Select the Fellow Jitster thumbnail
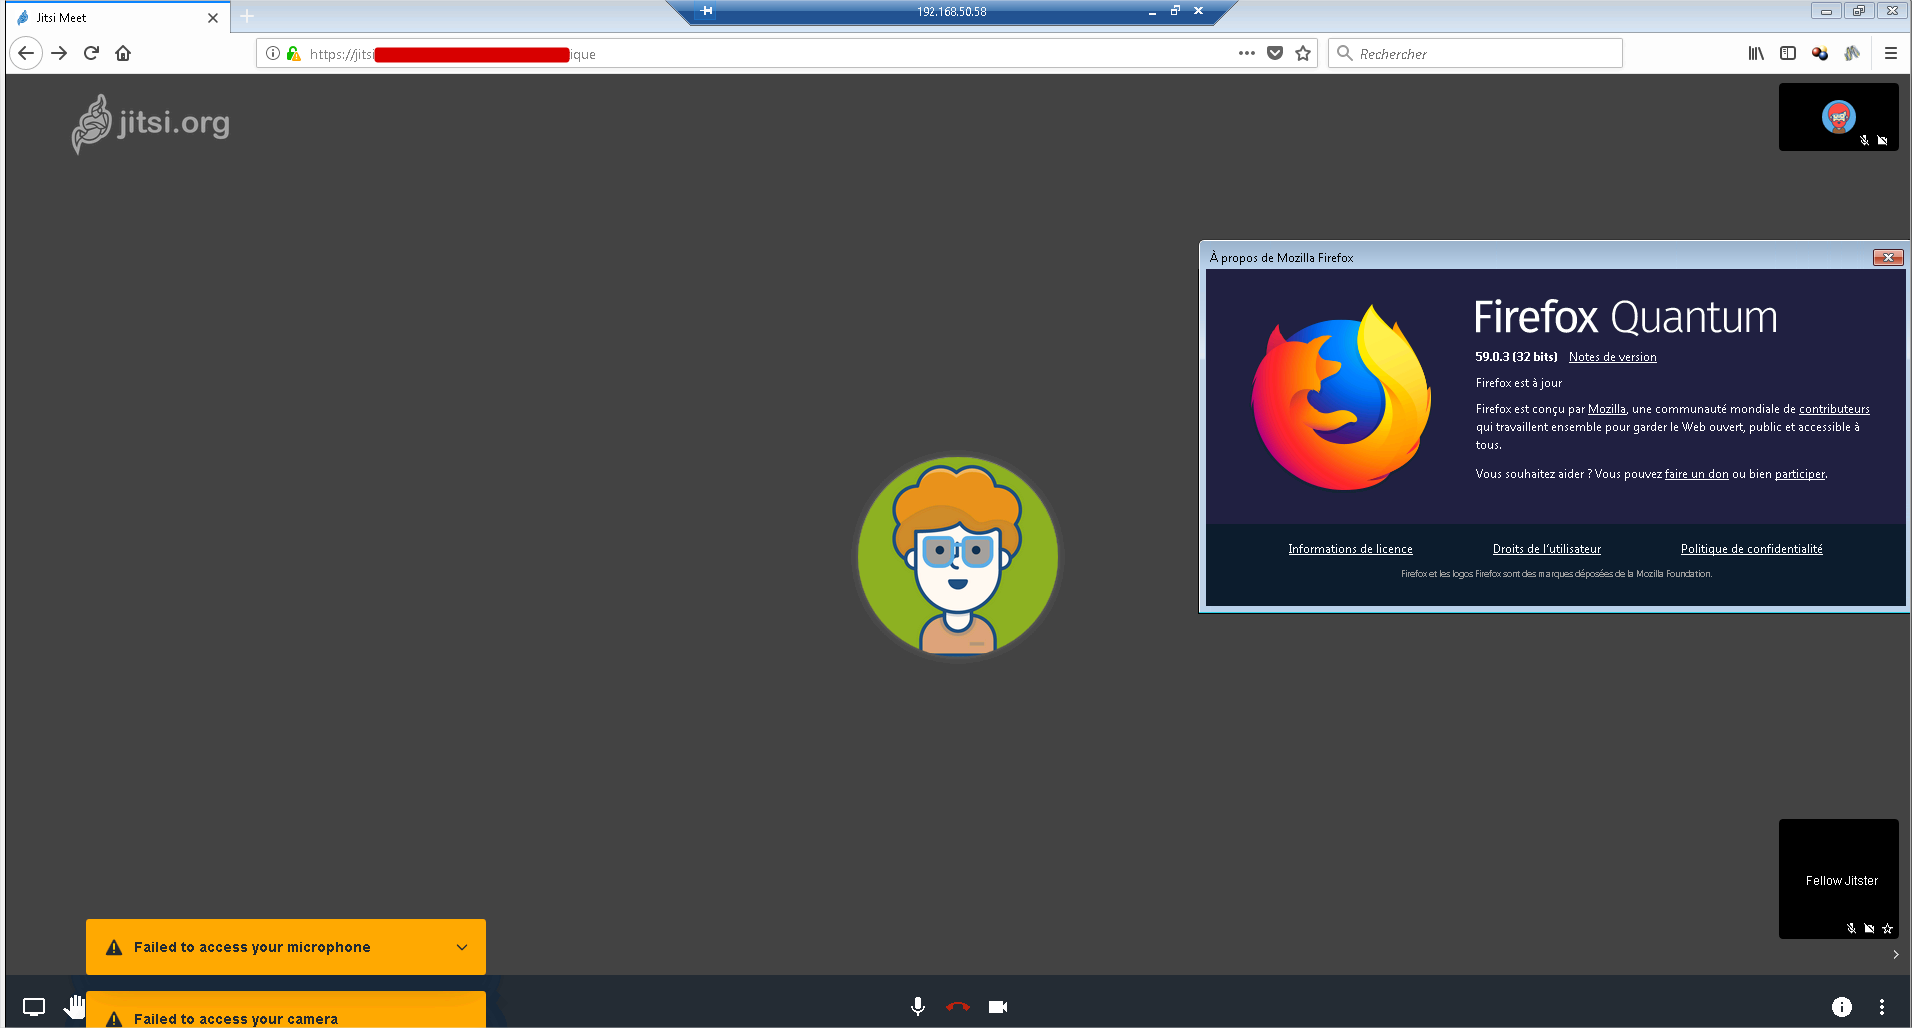The height and width of the screenshot is (1028, 1912). (1839, 879)
